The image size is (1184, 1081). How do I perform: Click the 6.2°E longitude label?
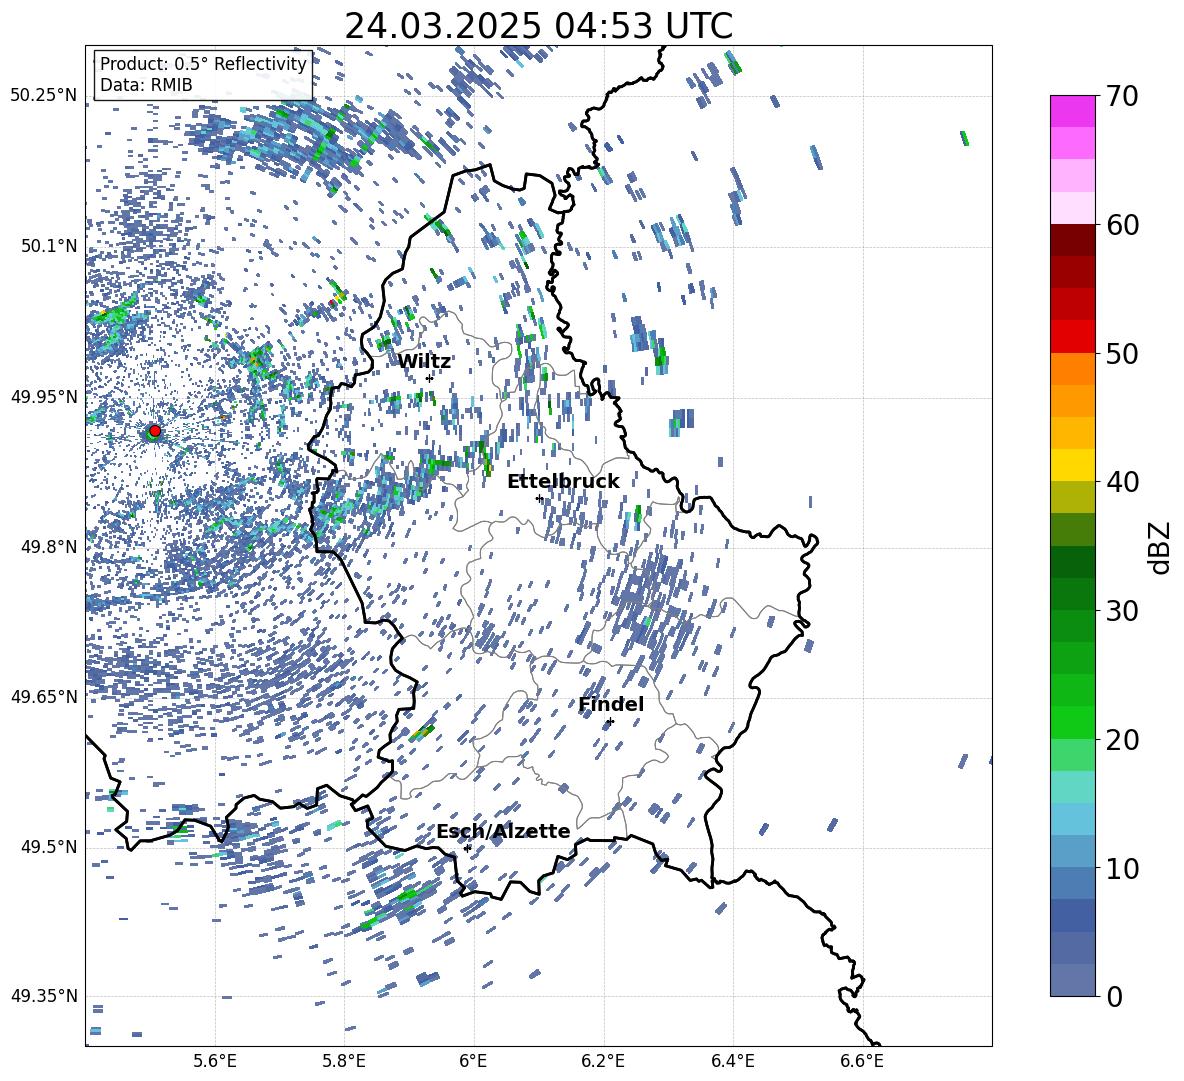click(x=603, y=1061)
